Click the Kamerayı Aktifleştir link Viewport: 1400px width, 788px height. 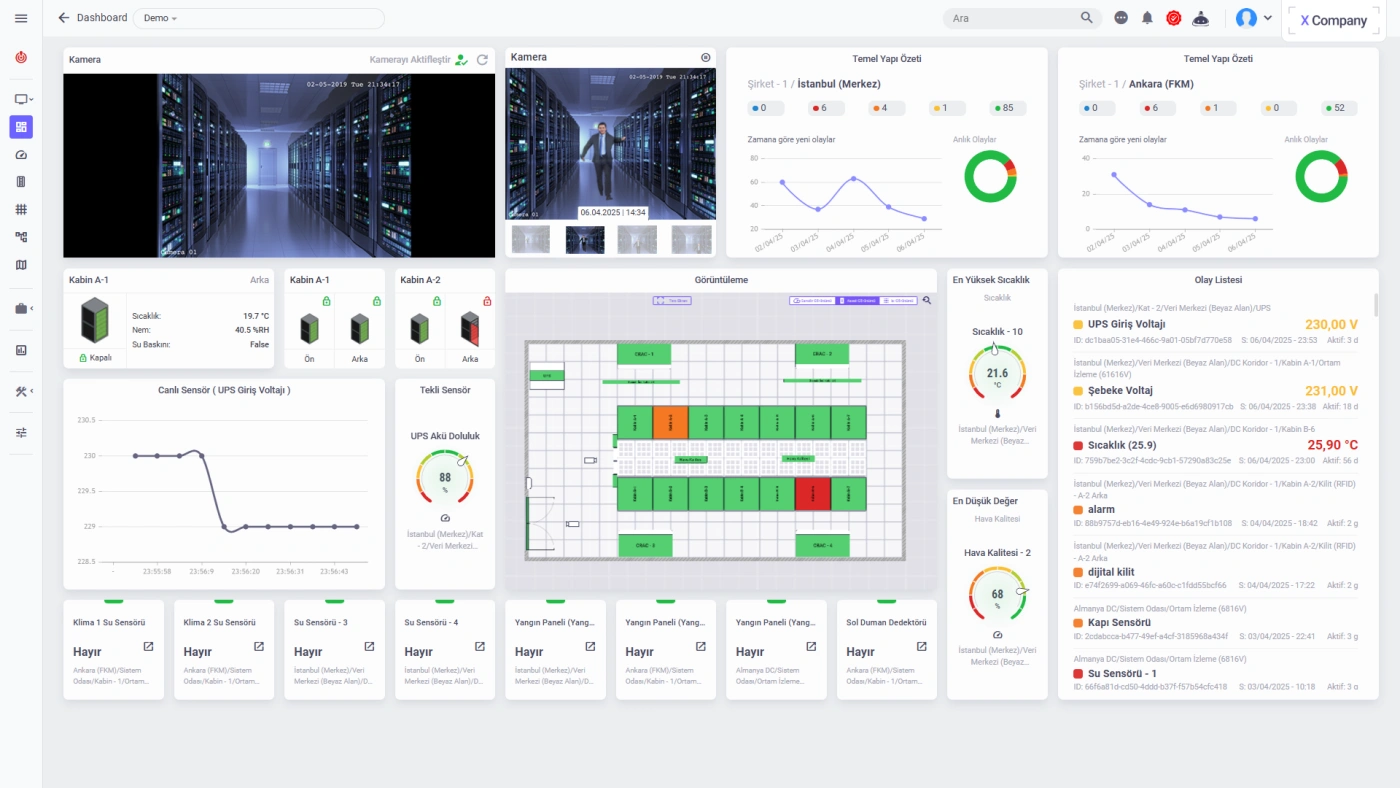[x=410, y=60]
